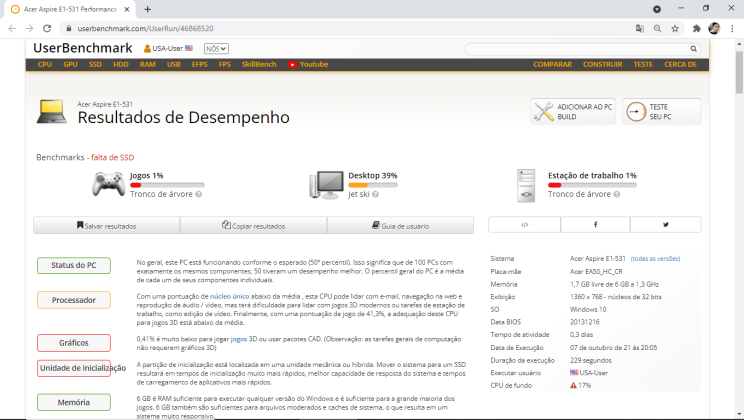This screenshot has height=420, width=744.
Task: Open the Chrome profile avatar
Action: click(714, 28)
